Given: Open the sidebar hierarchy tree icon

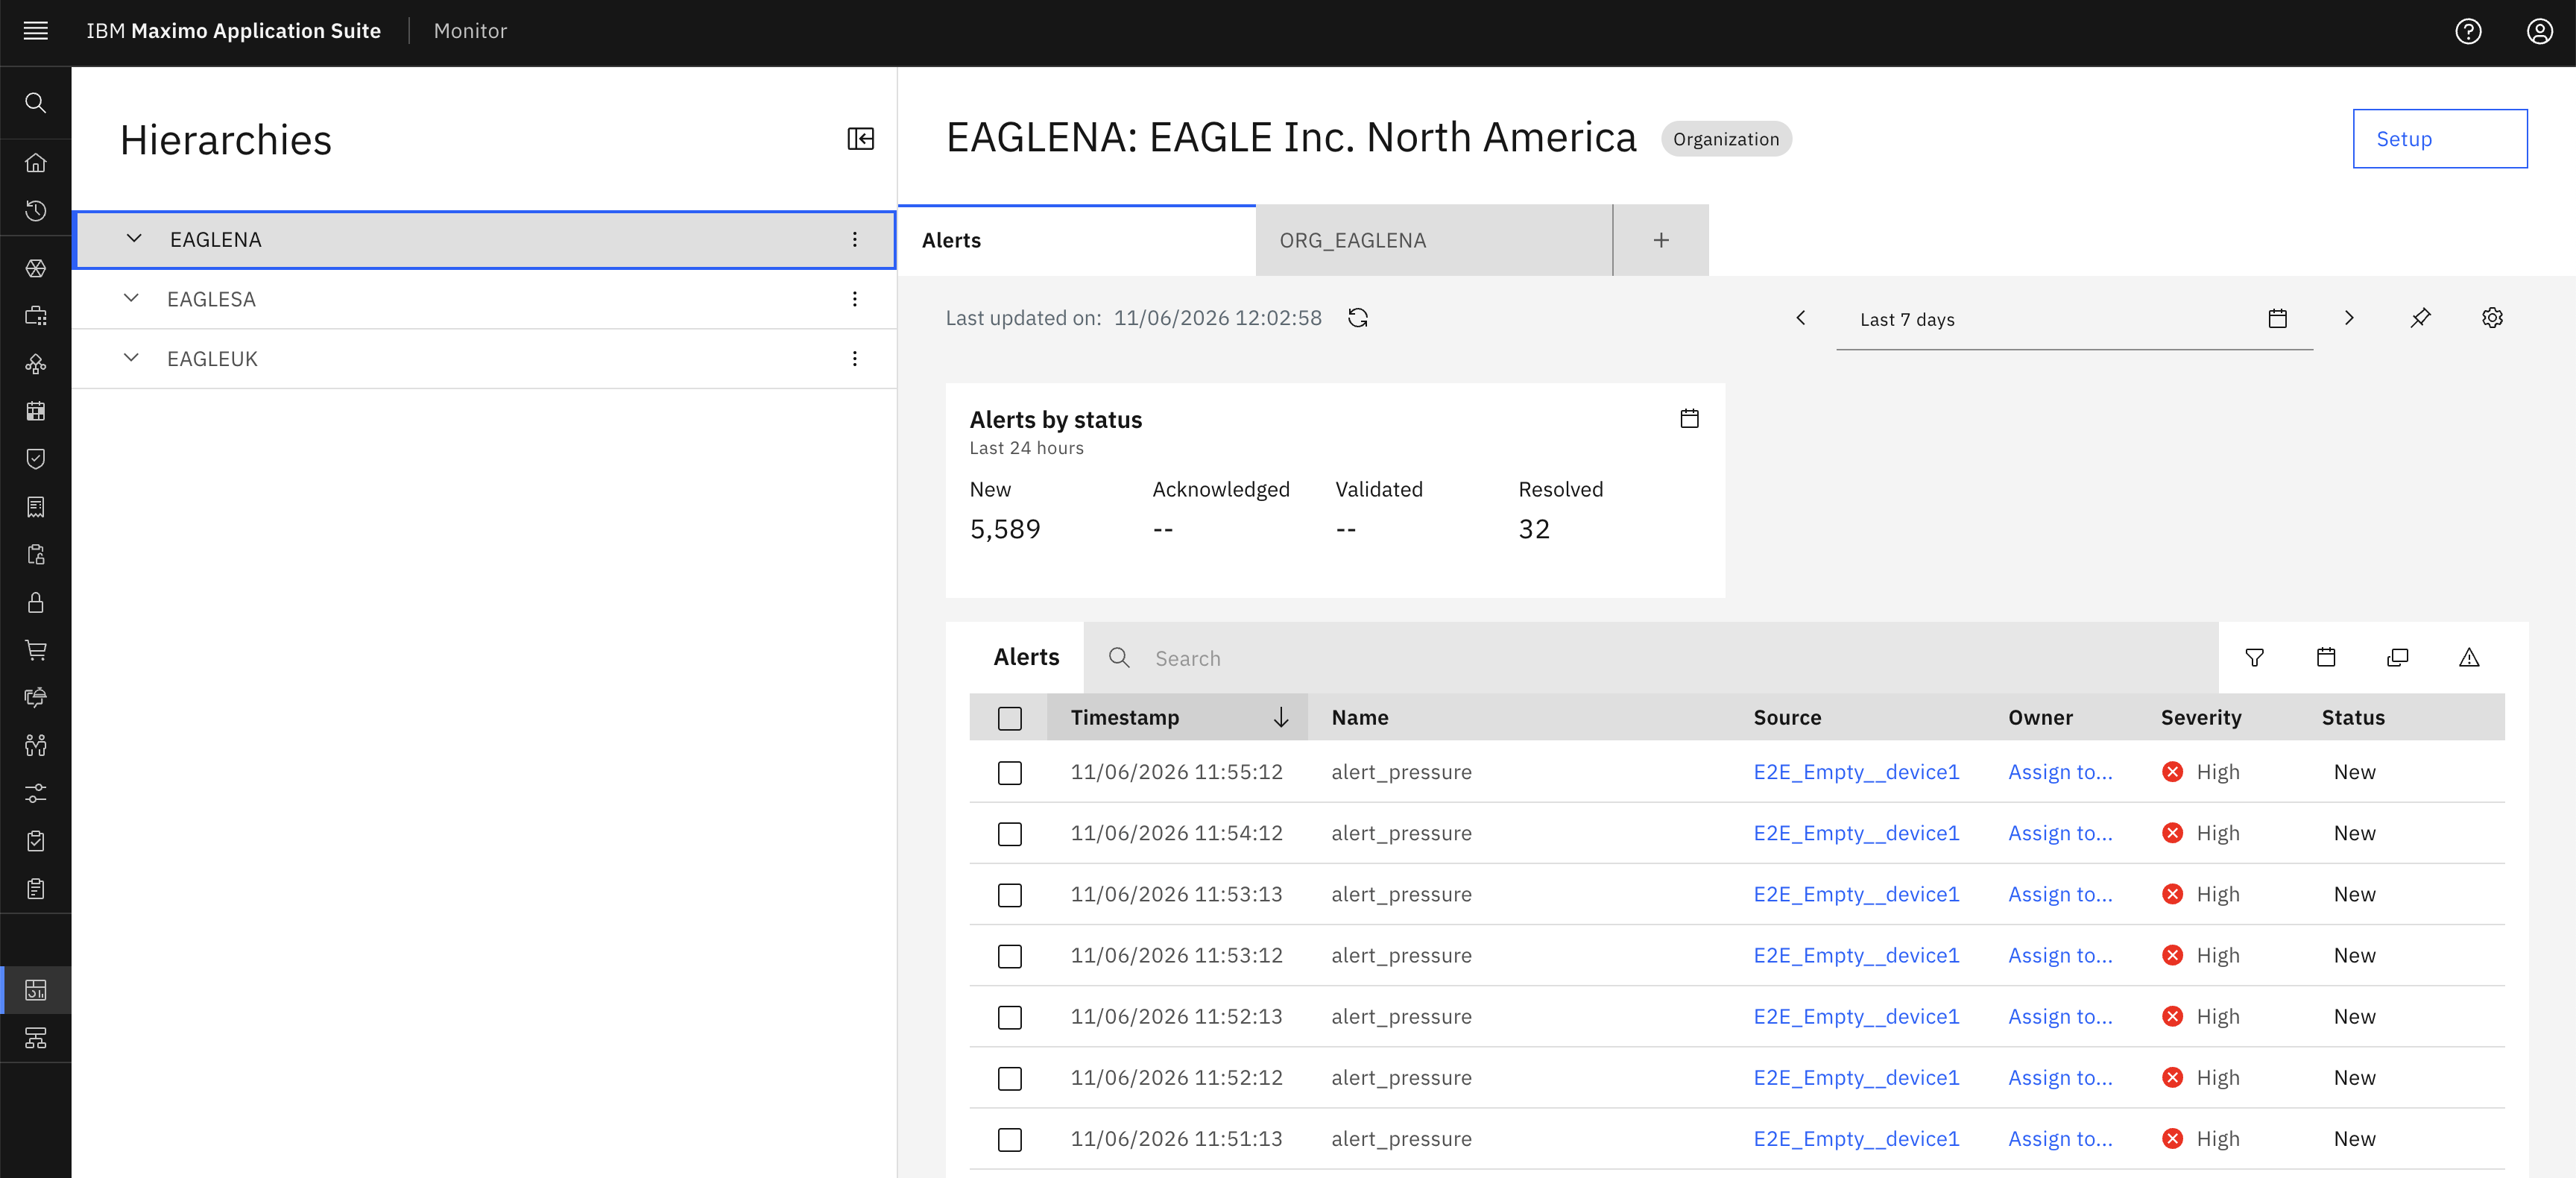Looking at the screenshot, I should pyautogui.click(x=36, y=1038).
